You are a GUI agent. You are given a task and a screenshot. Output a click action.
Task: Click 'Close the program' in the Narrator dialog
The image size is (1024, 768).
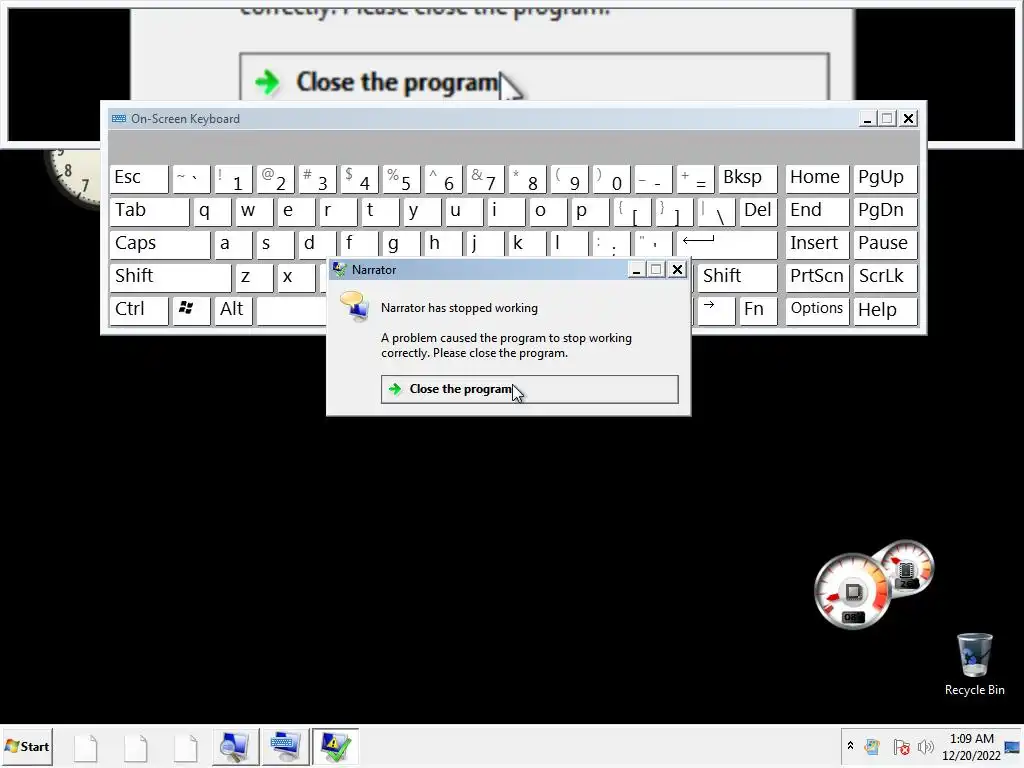click(x=530, y=389)
